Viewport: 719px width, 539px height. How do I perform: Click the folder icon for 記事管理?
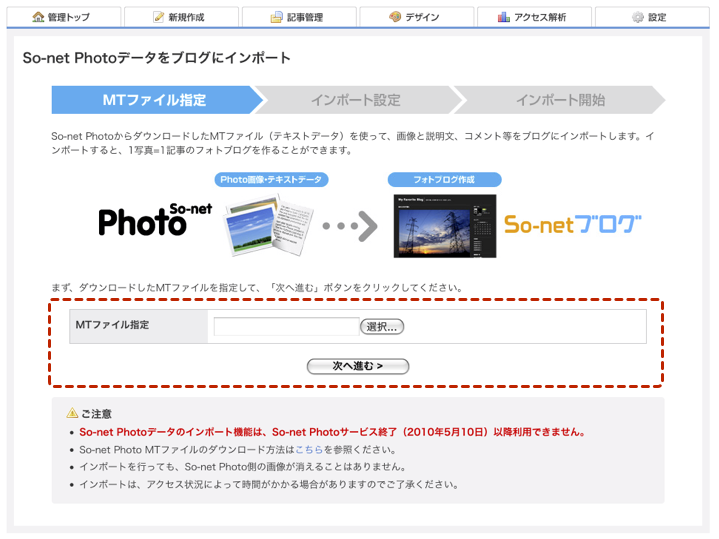click(x=277, y=17)
